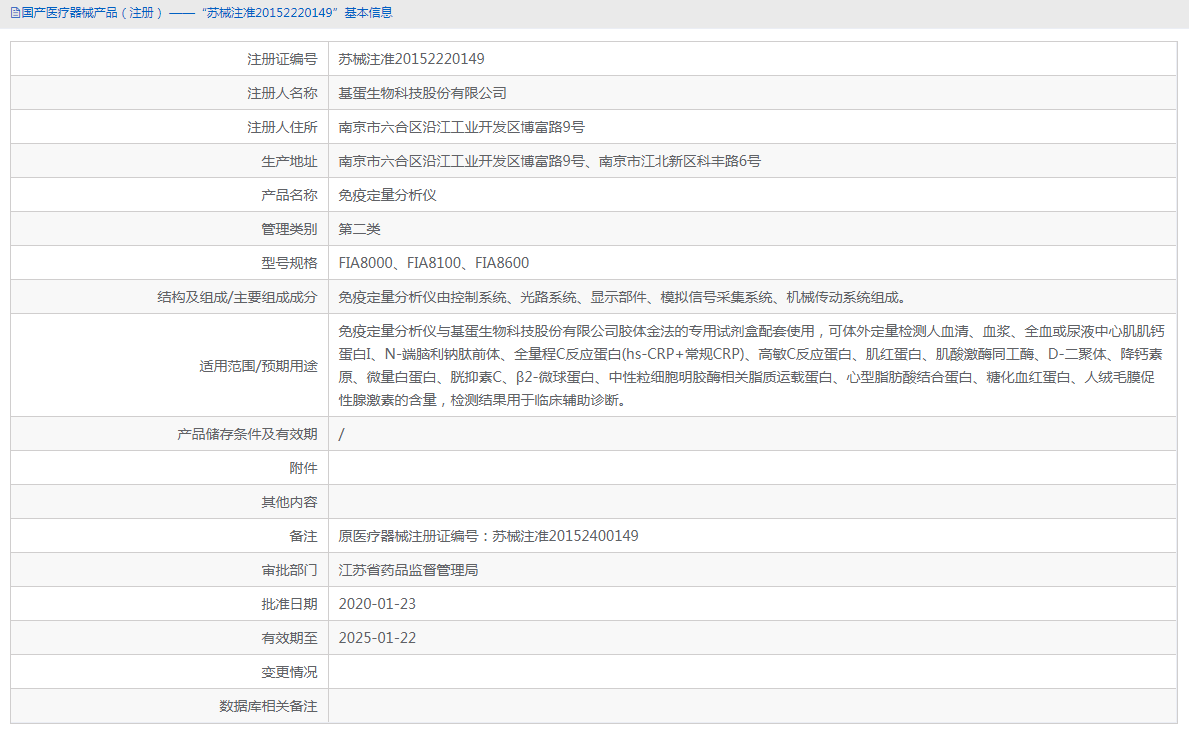Select the expiry date 2025-01-22
The height and width of the screenshot is (731, 1189).
(x=377, y=638)
